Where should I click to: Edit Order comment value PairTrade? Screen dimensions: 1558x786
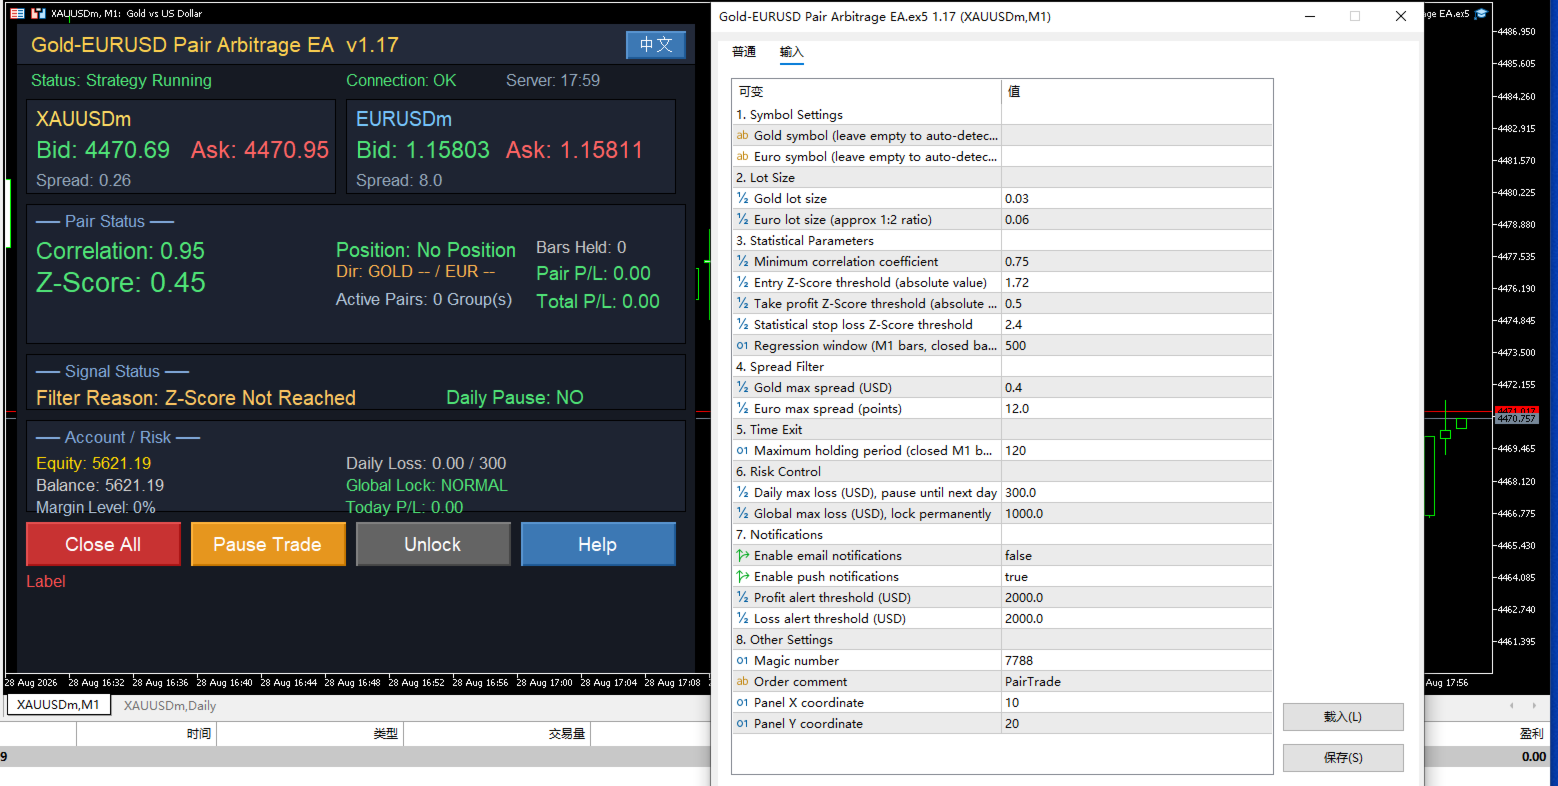[1137, 681]
